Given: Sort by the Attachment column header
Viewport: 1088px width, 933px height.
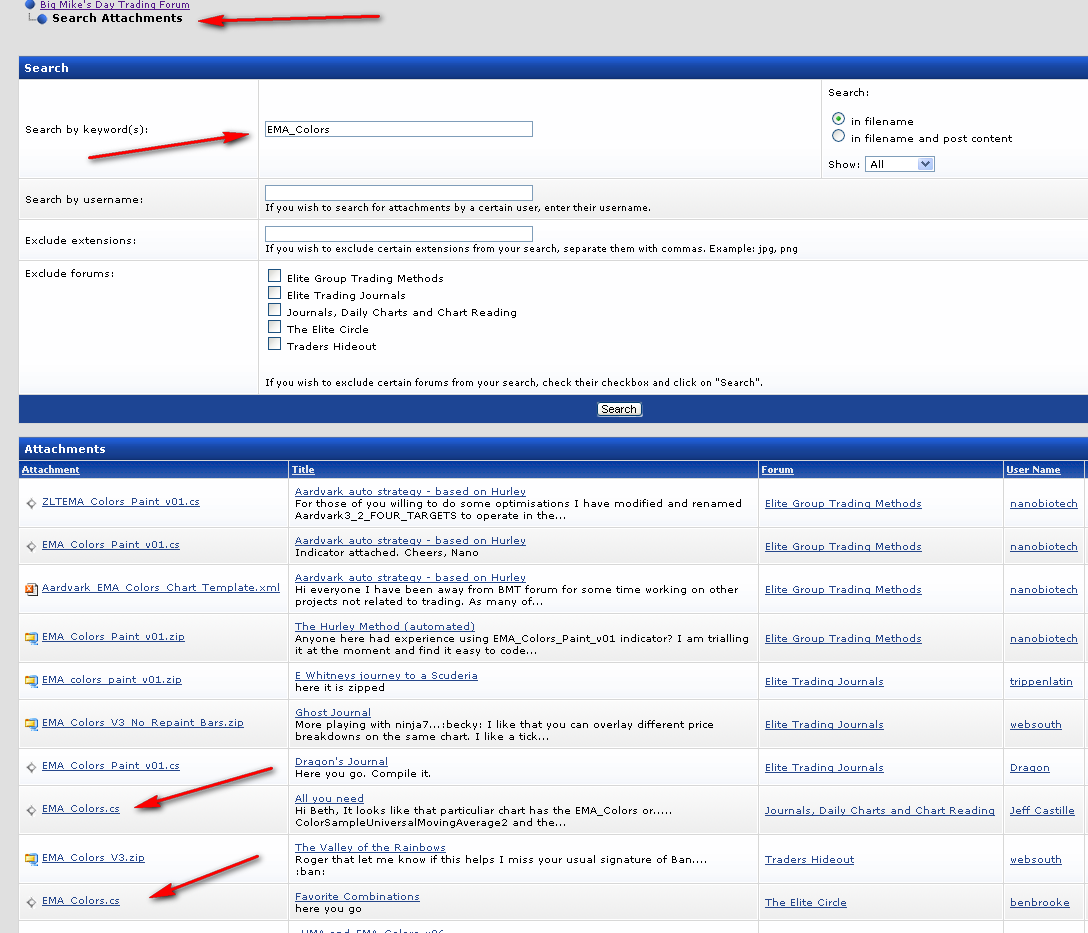Looking at the screenshot, I should pos(51,470).
